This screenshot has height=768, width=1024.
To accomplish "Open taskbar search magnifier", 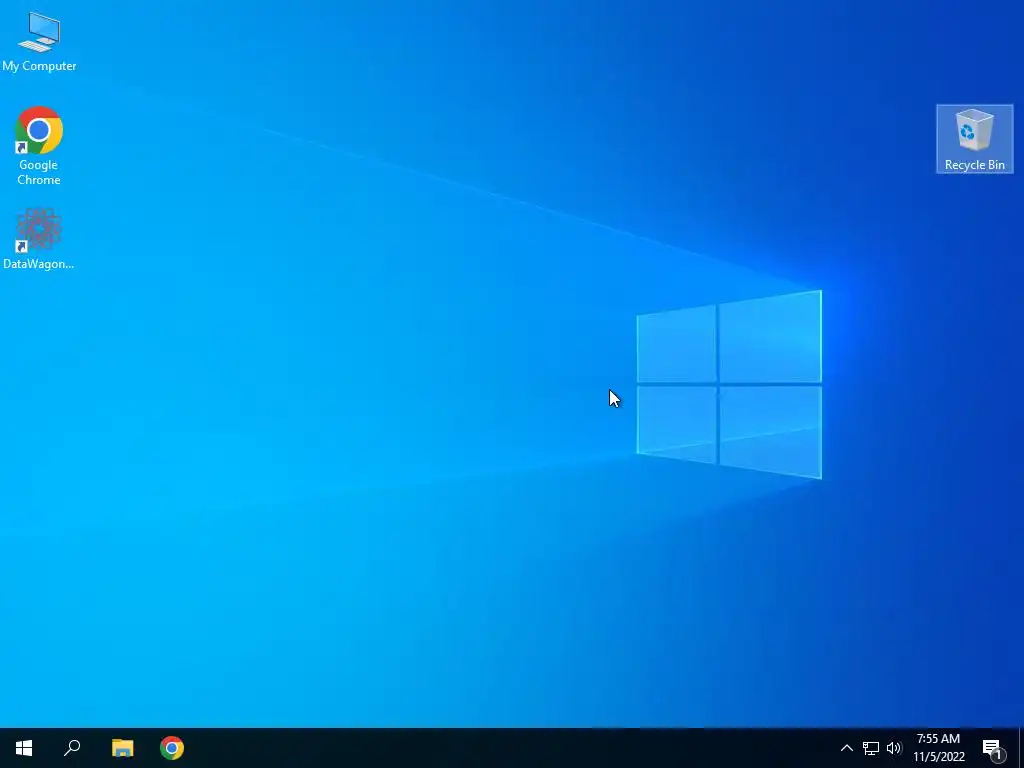I will pos(72,748).
